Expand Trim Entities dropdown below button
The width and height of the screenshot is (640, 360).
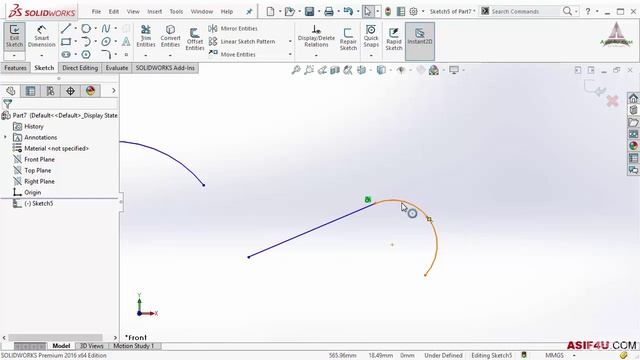point(146,56)
